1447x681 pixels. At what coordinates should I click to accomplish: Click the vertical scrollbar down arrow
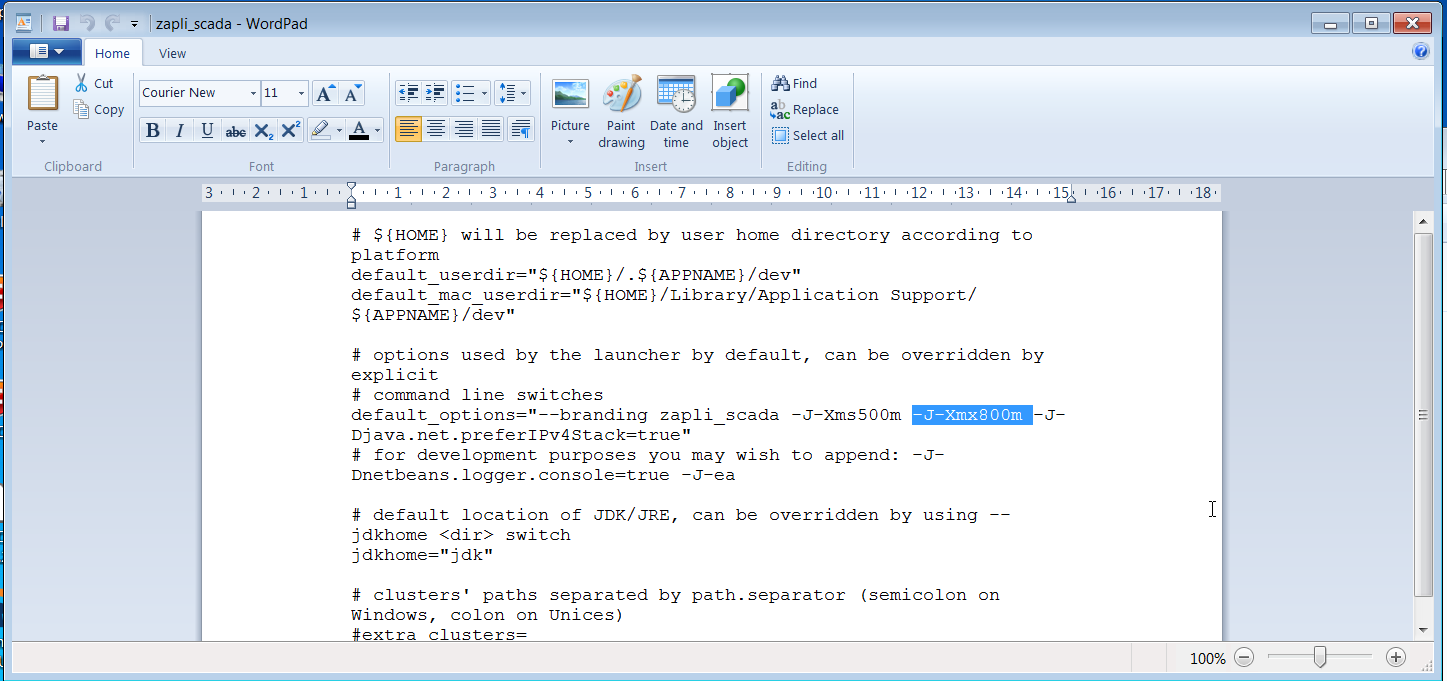point(1423,630)
